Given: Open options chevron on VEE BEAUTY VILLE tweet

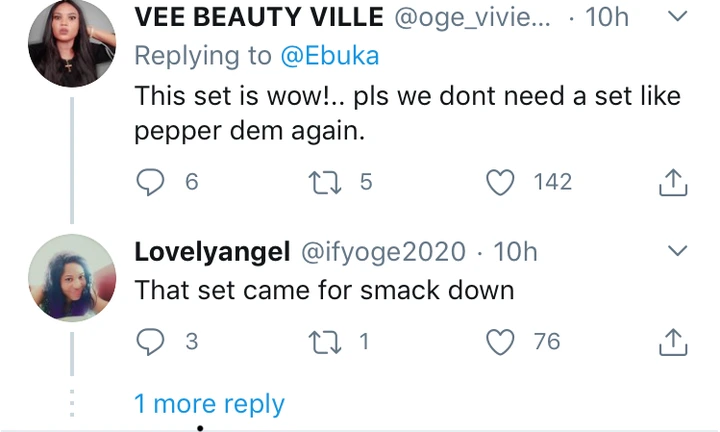Looking at the screenshot, I should [x=676, y=16].
